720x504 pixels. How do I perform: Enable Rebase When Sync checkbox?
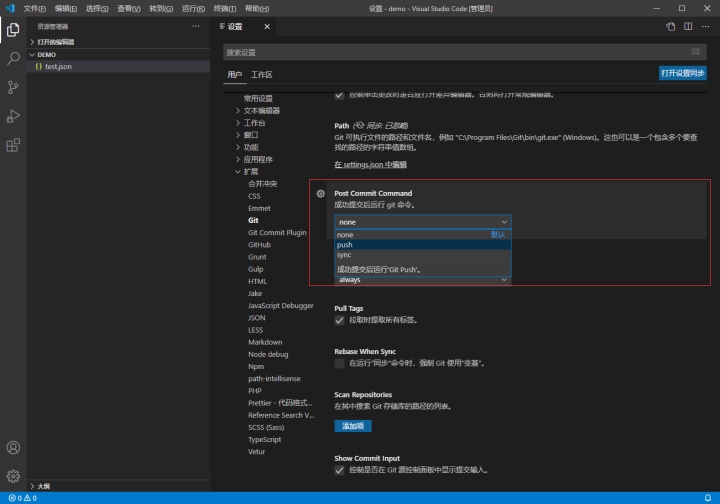click(x=339, y=364)
